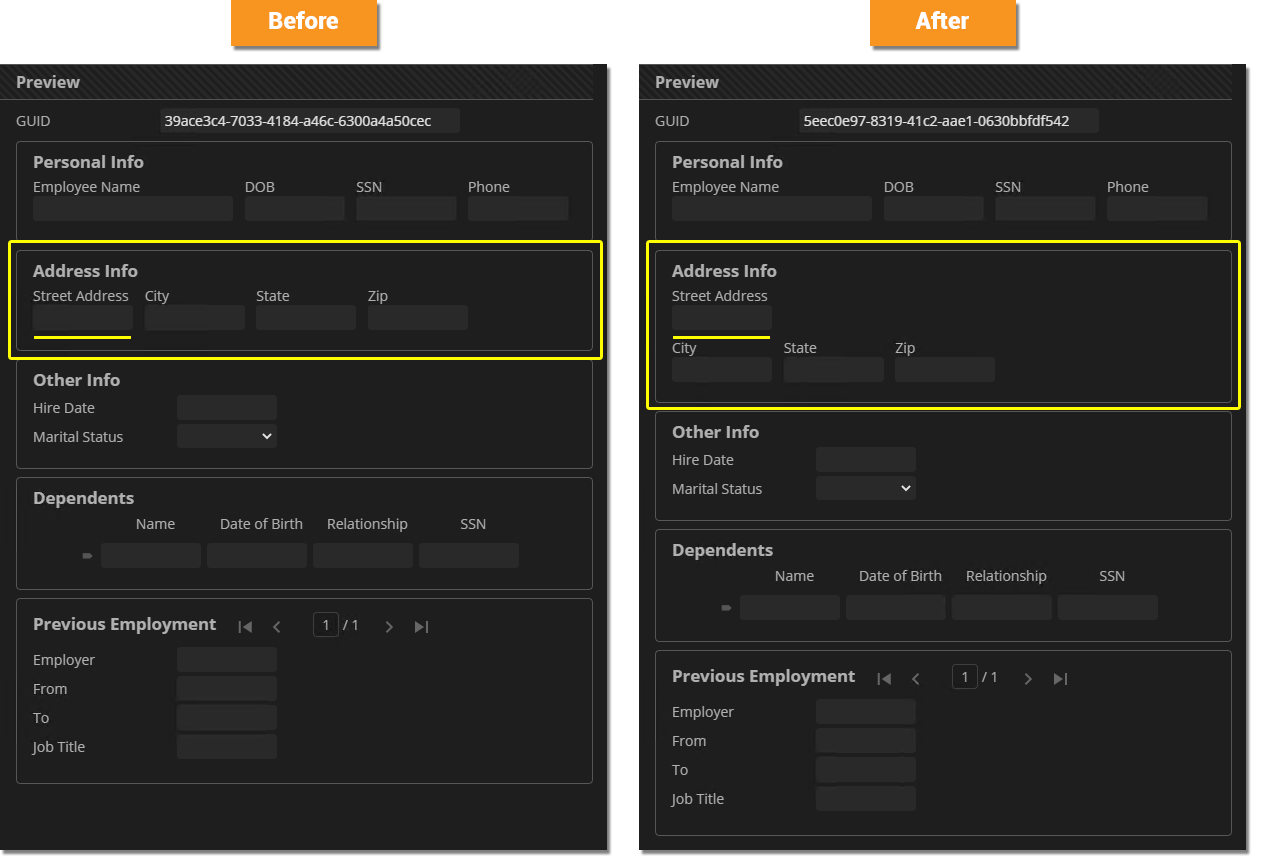Click the orange After label
The height and width of the screenshot is (864, 1266).
click(x=942, y=22)
